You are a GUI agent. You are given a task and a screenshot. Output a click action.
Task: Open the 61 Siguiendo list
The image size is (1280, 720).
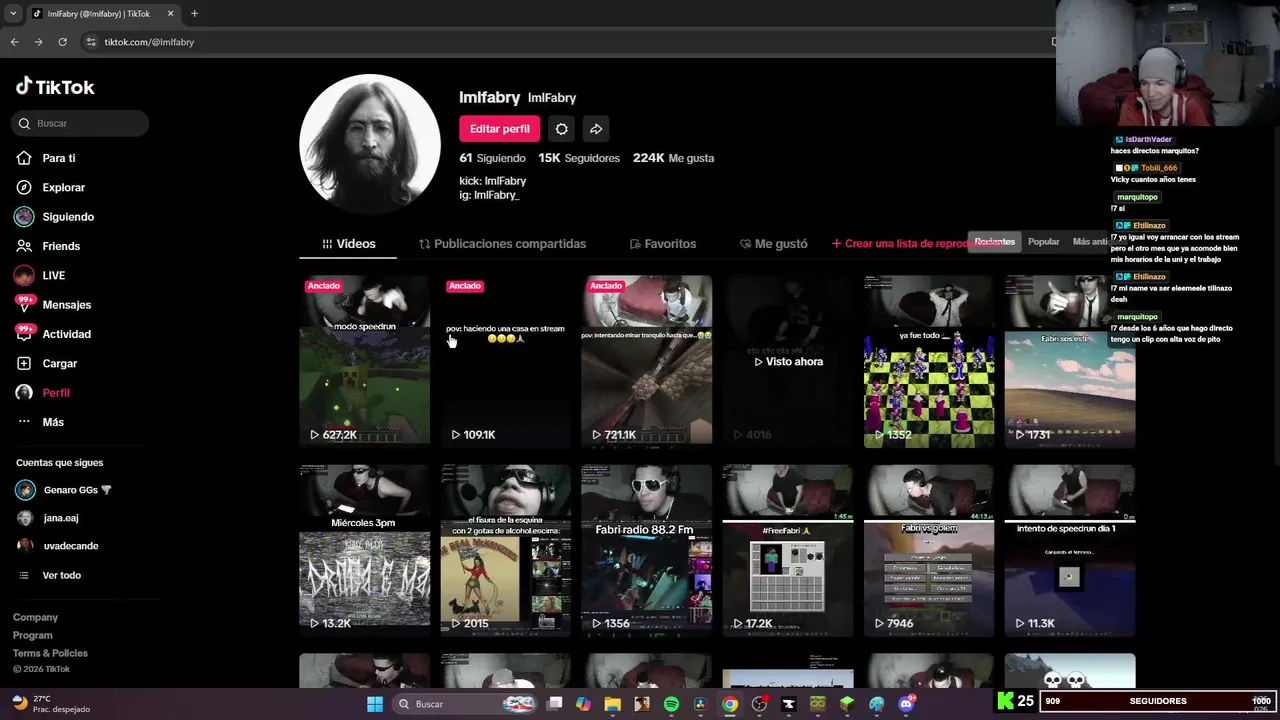(492, 158)
